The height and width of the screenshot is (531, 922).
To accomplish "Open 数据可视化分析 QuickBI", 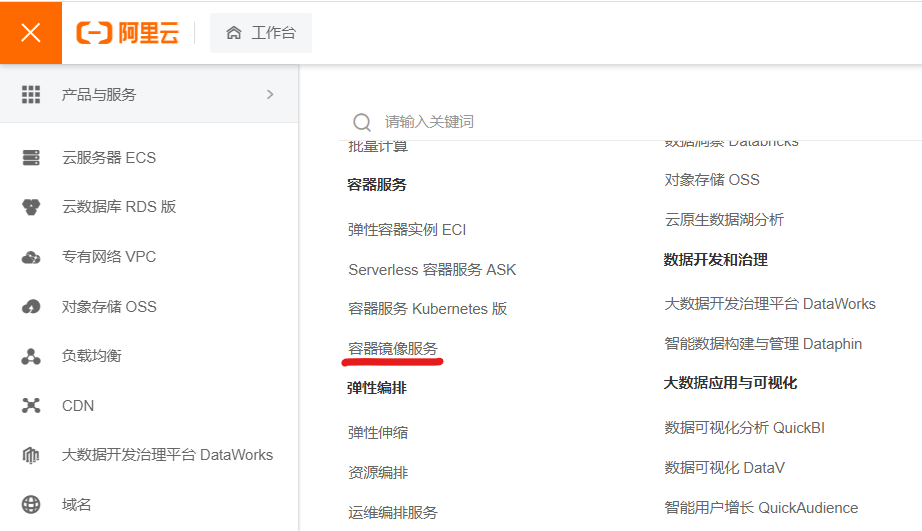I will tap(744, 428).
